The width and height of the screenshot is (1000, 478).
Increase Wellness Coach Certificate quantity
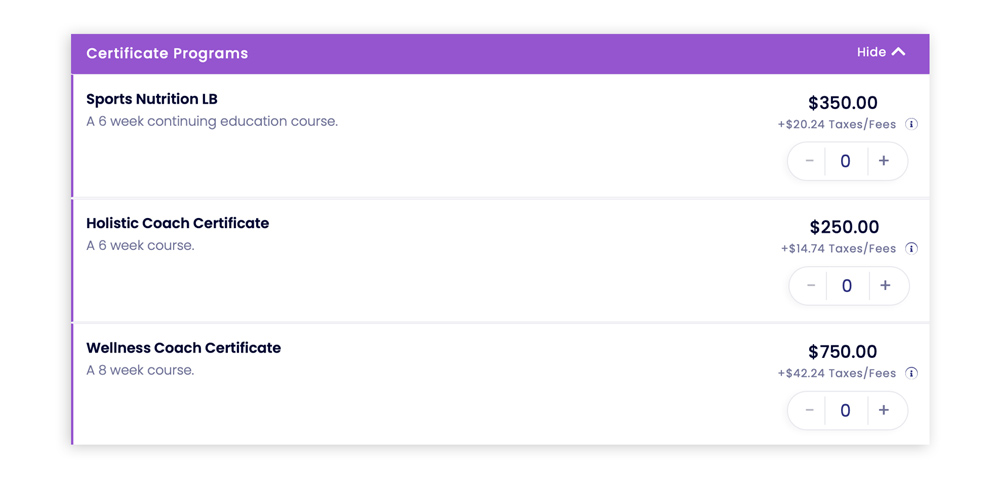click(884, 410)
